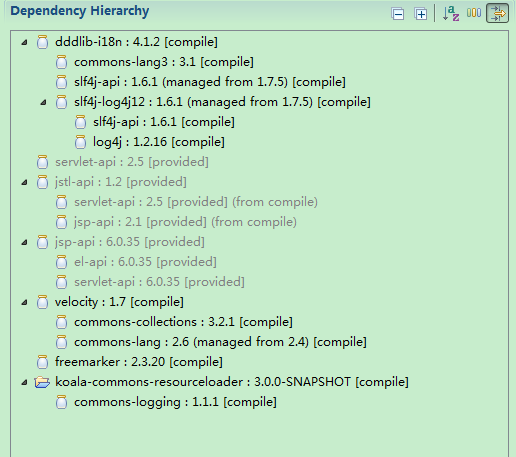This screenshot has width=516, height=457.
Task: Collapse the jsp-api : 6.0.35 node
Action: (24, 242)
